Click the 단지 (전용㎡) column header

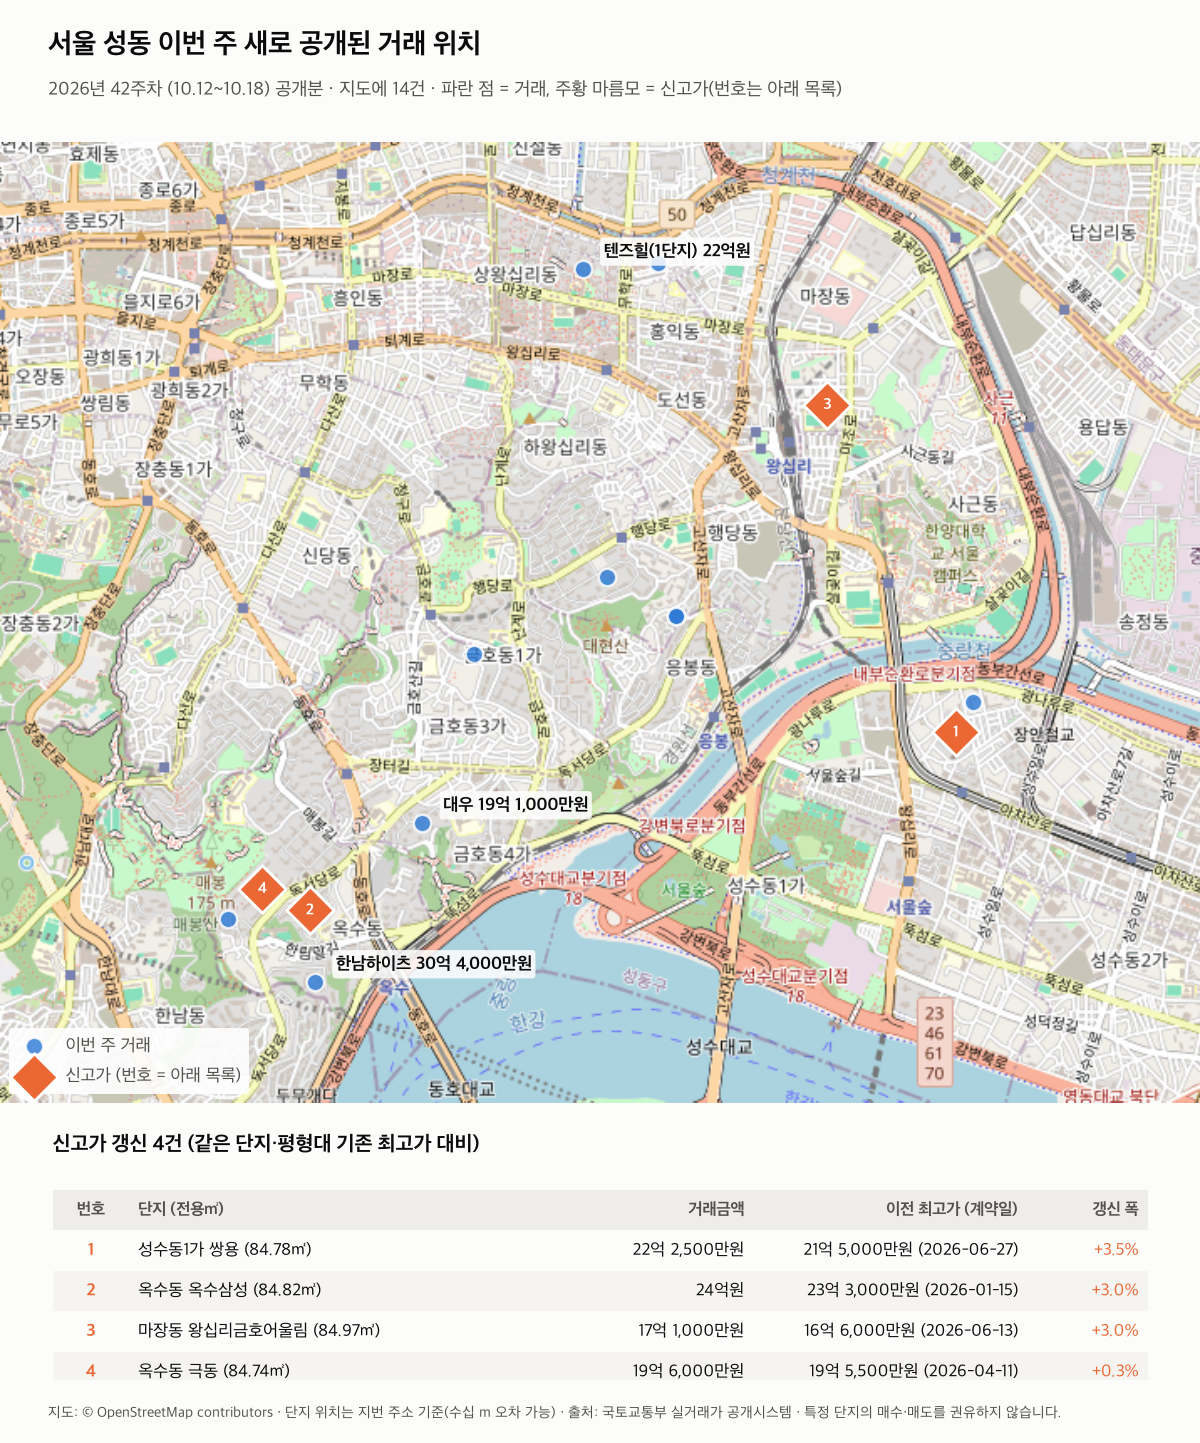coord(181,1209)
